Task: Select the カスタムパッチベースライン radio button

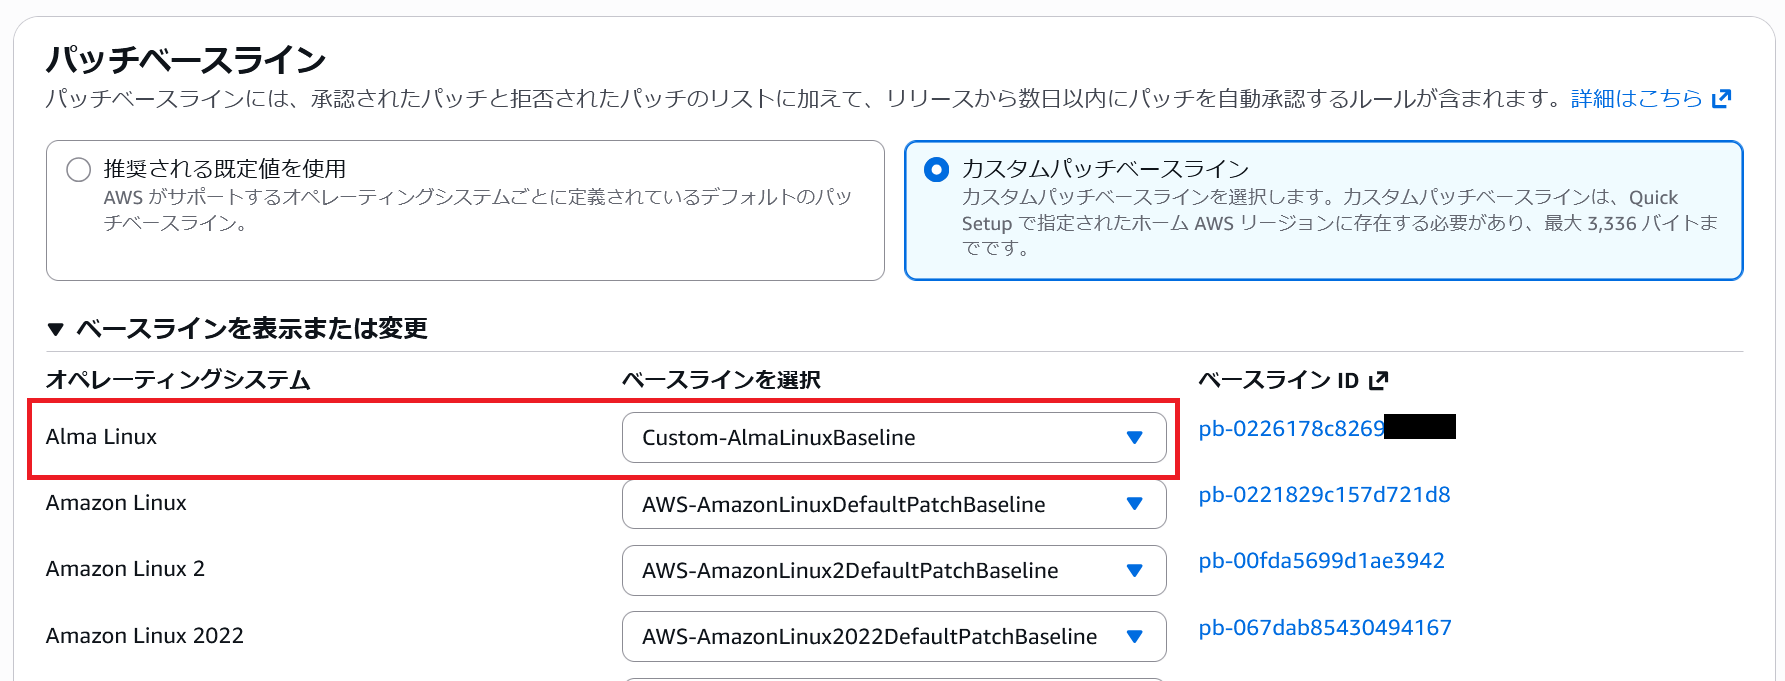Action: coord(936,169)
